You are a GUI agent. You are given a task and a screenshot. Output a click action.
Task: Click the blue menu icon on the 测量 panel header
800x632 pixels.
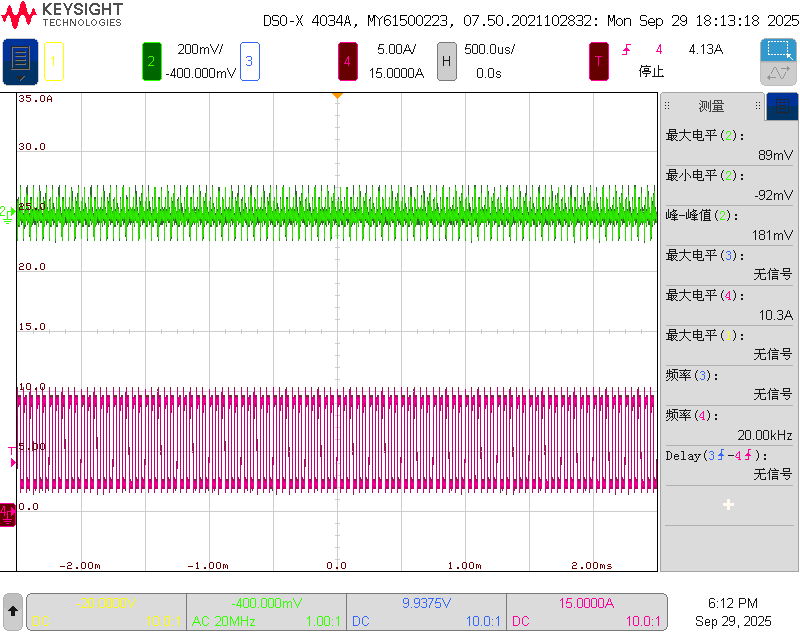(x=784, y=106)
